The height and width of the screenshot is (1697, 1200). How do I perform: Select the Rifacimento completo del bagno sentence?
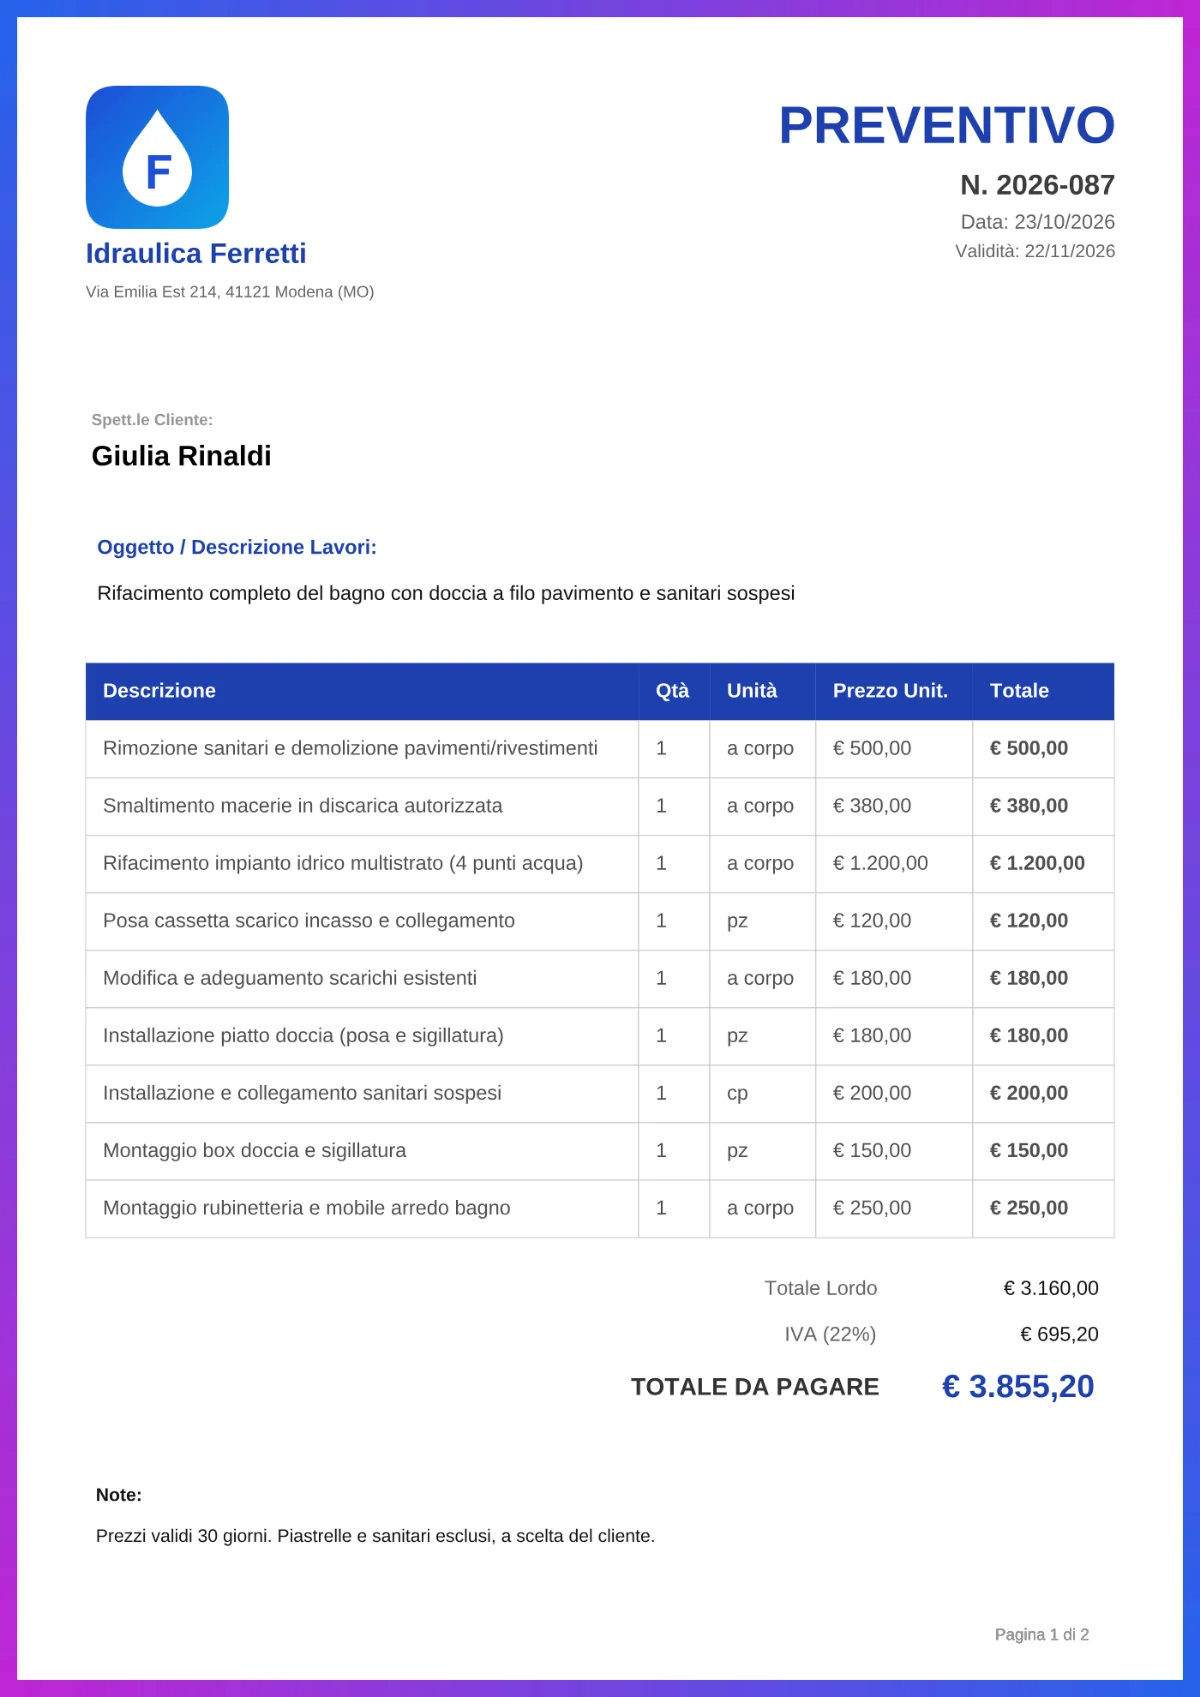pos(446,593)
